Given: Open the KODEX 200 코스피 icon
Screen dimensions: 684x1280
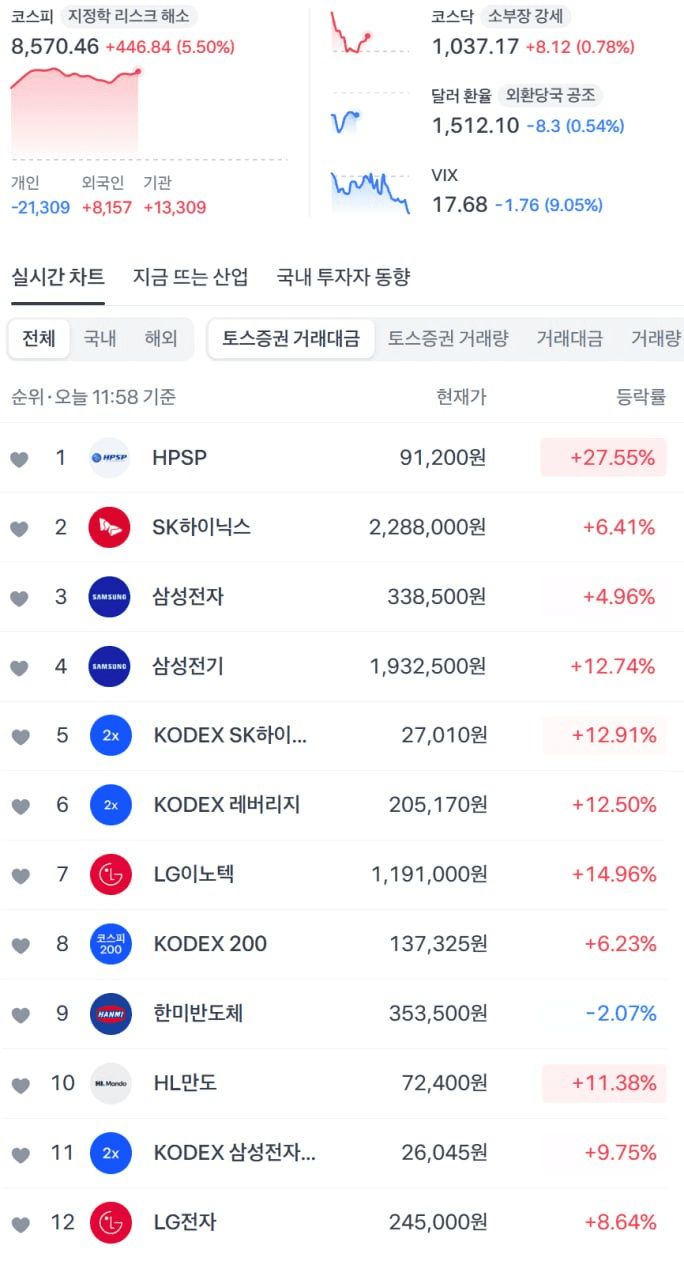Looking at the screenshot, I should click(110, 944).
